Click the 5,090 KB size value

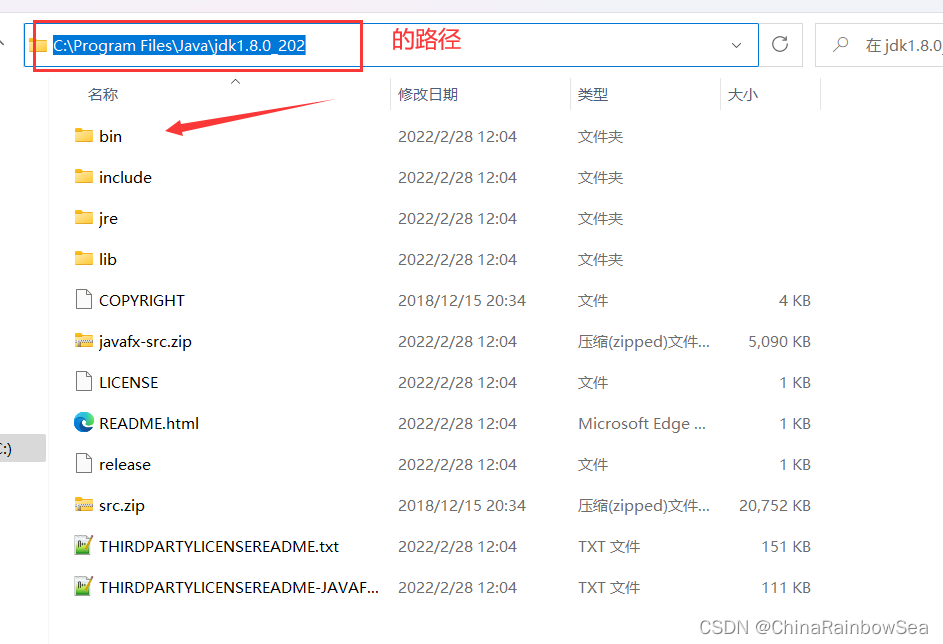tap(779, 342)
